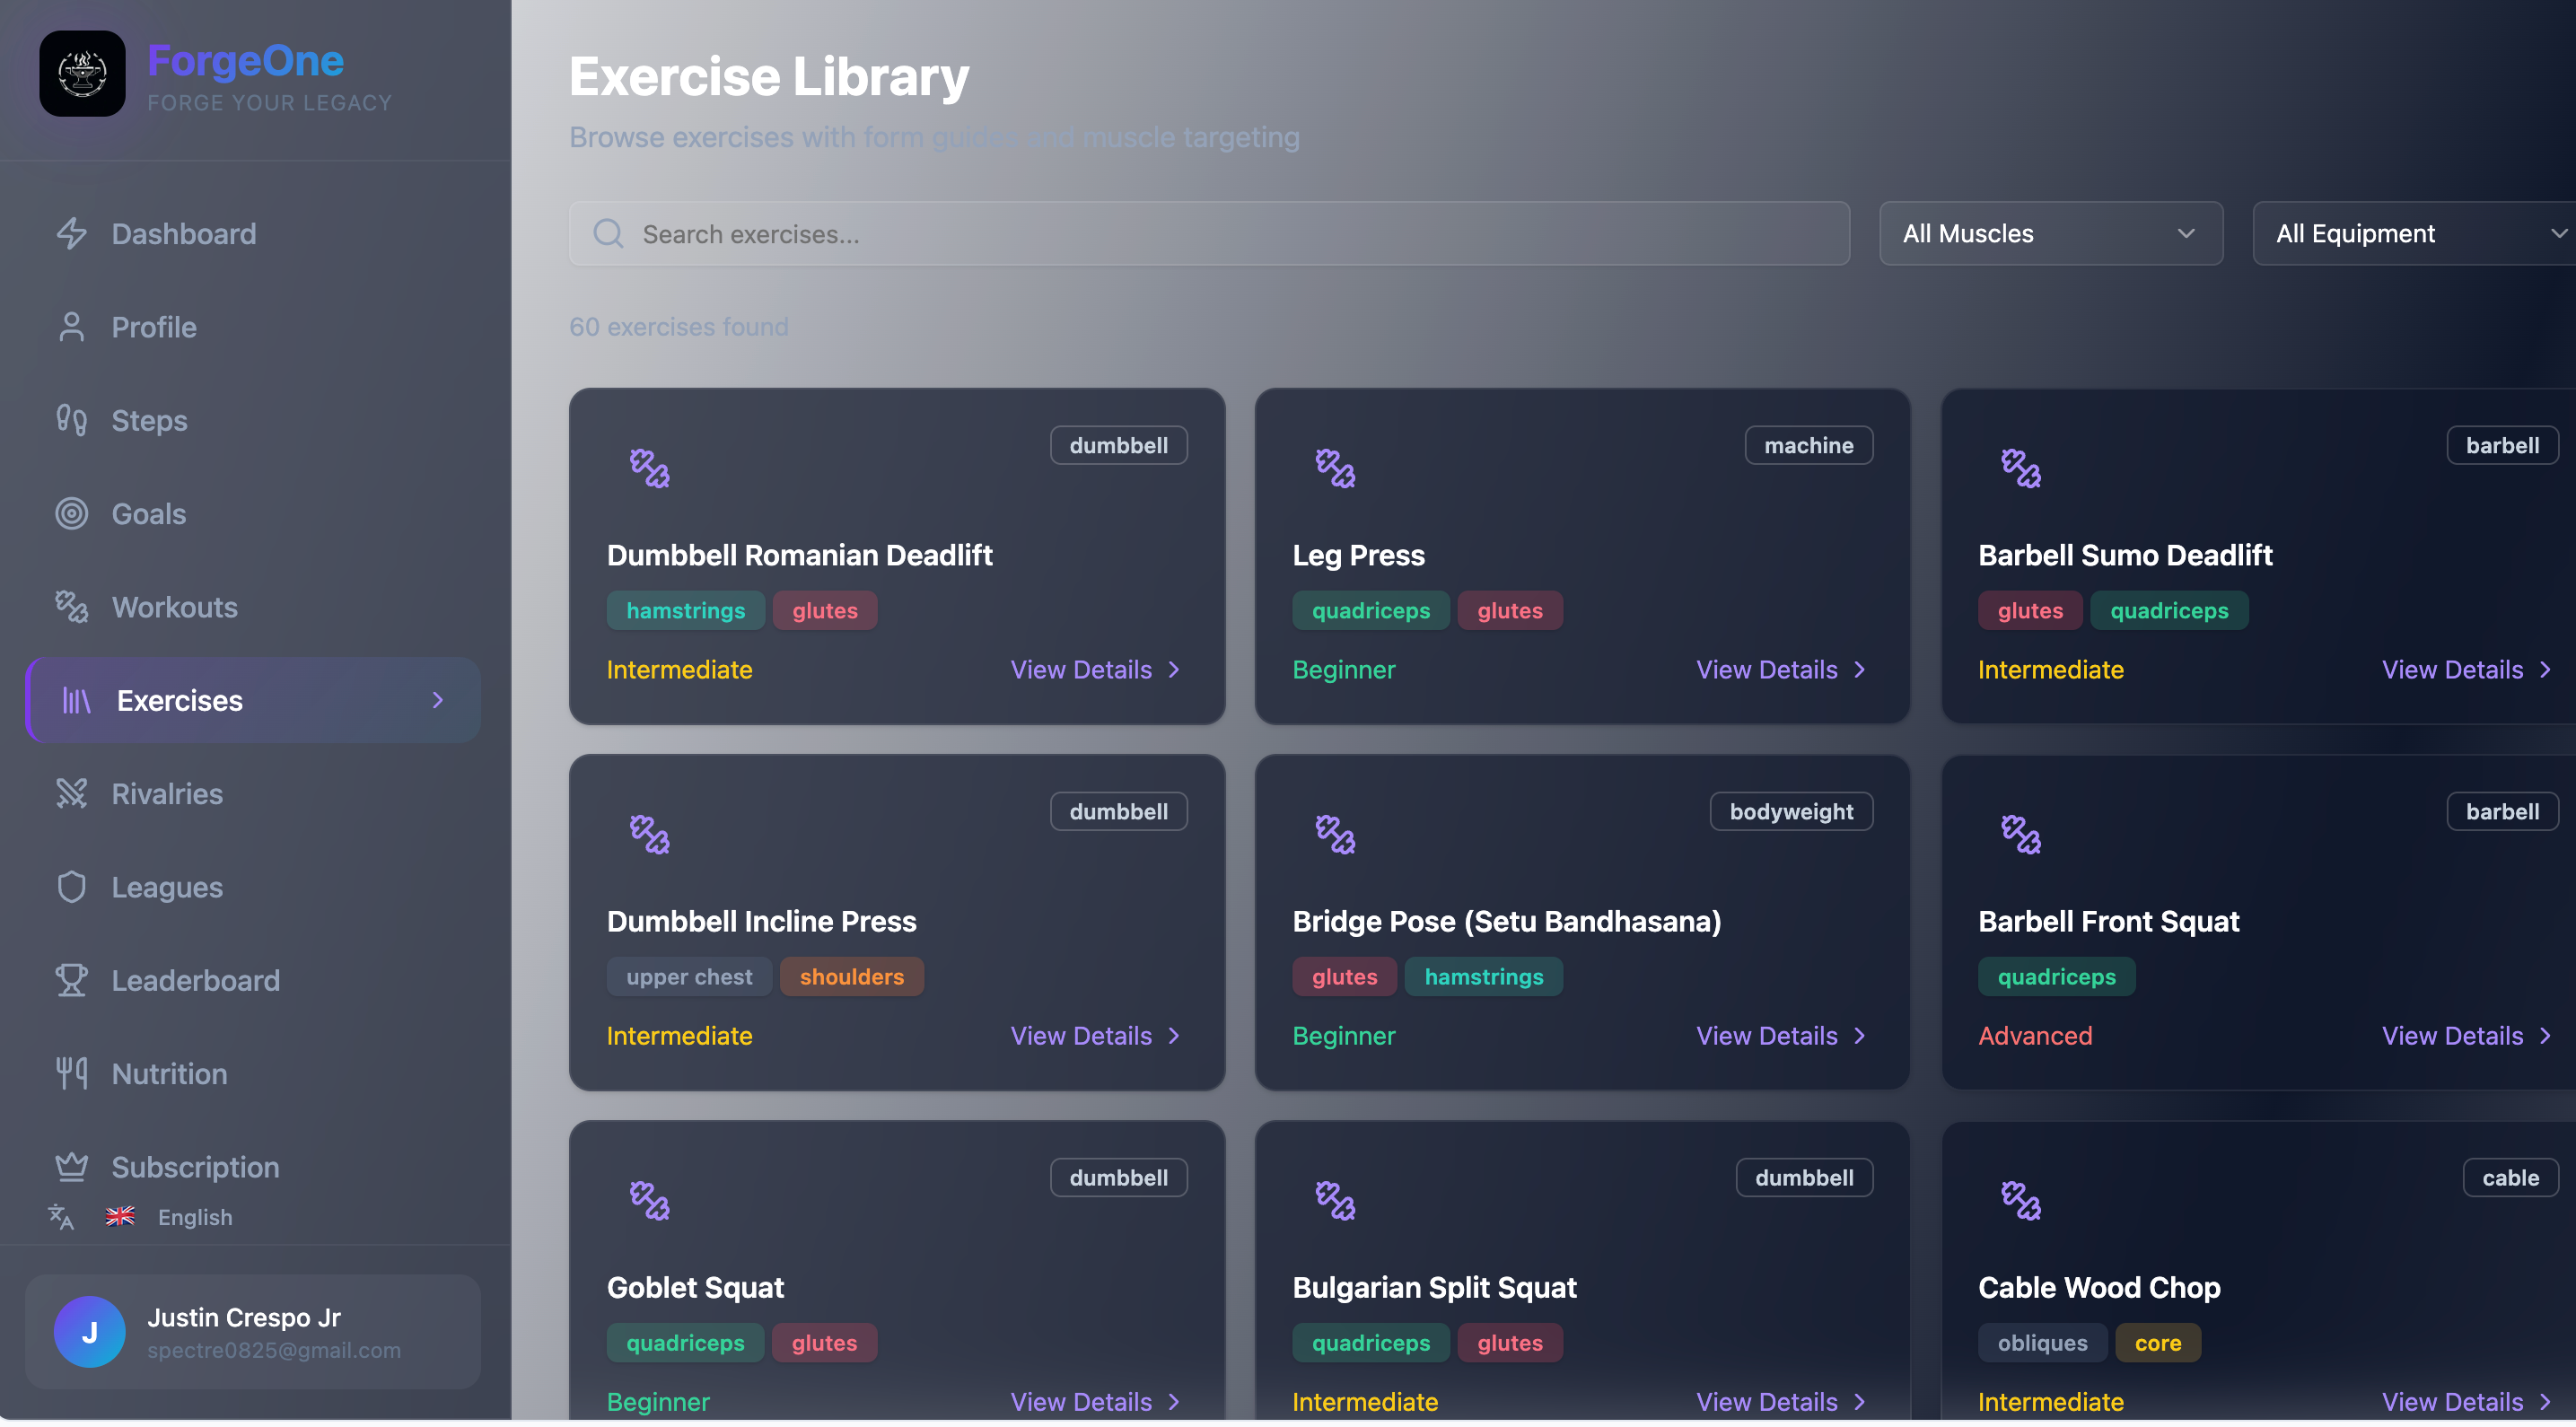Click the Nutrition utensils icon
Viewport: 2576px width, 1427px height.
[71, 1074]
